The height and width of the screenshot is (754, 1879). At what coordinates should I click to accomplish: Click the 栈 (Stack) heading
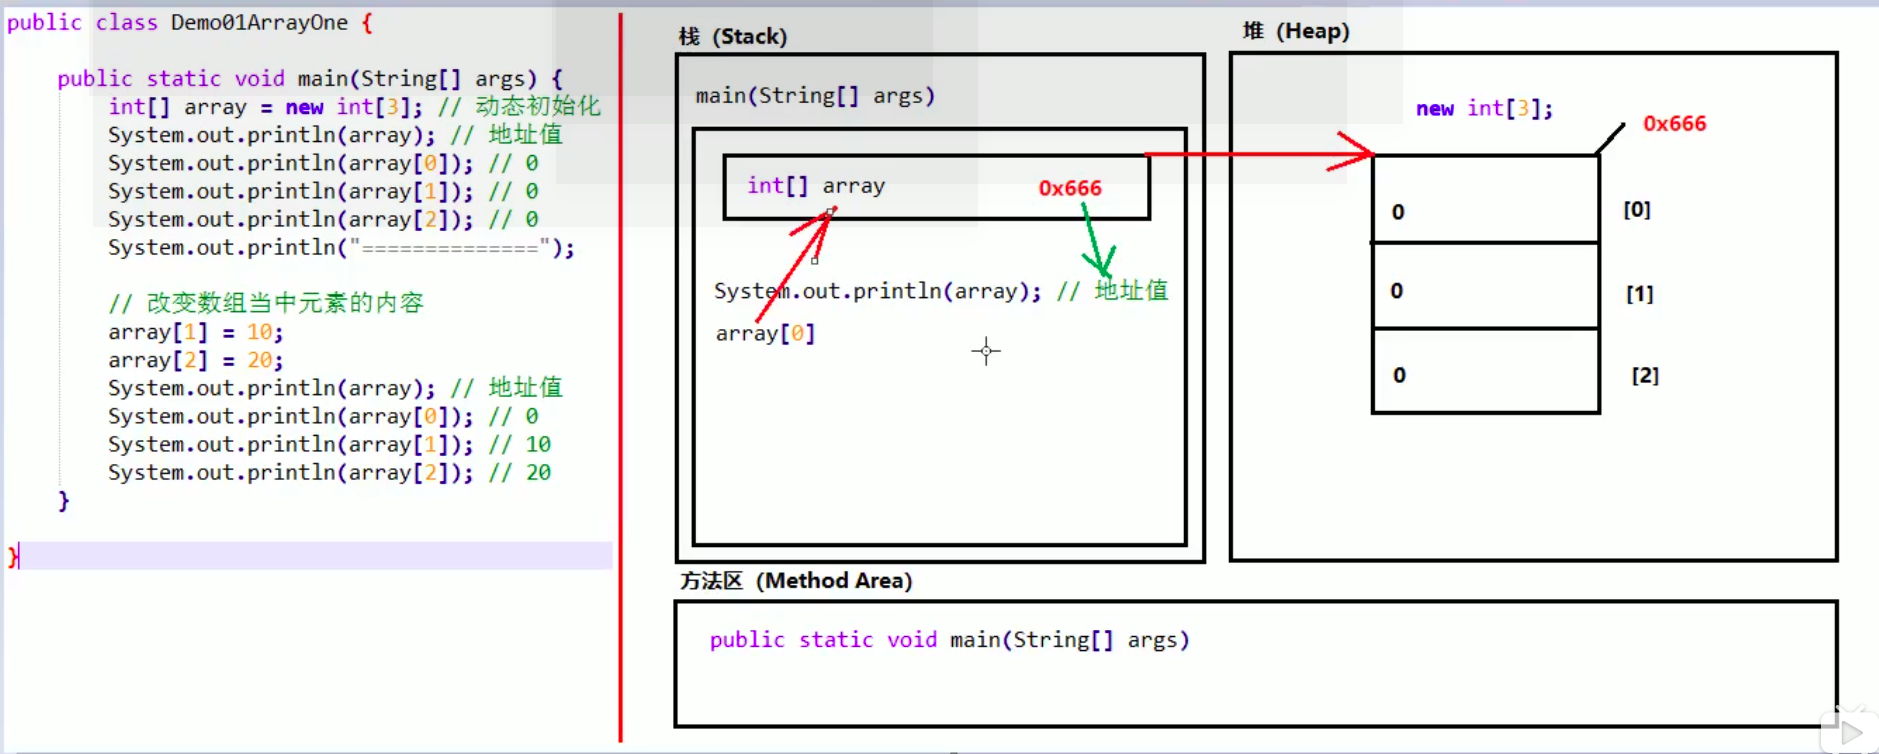732,37
